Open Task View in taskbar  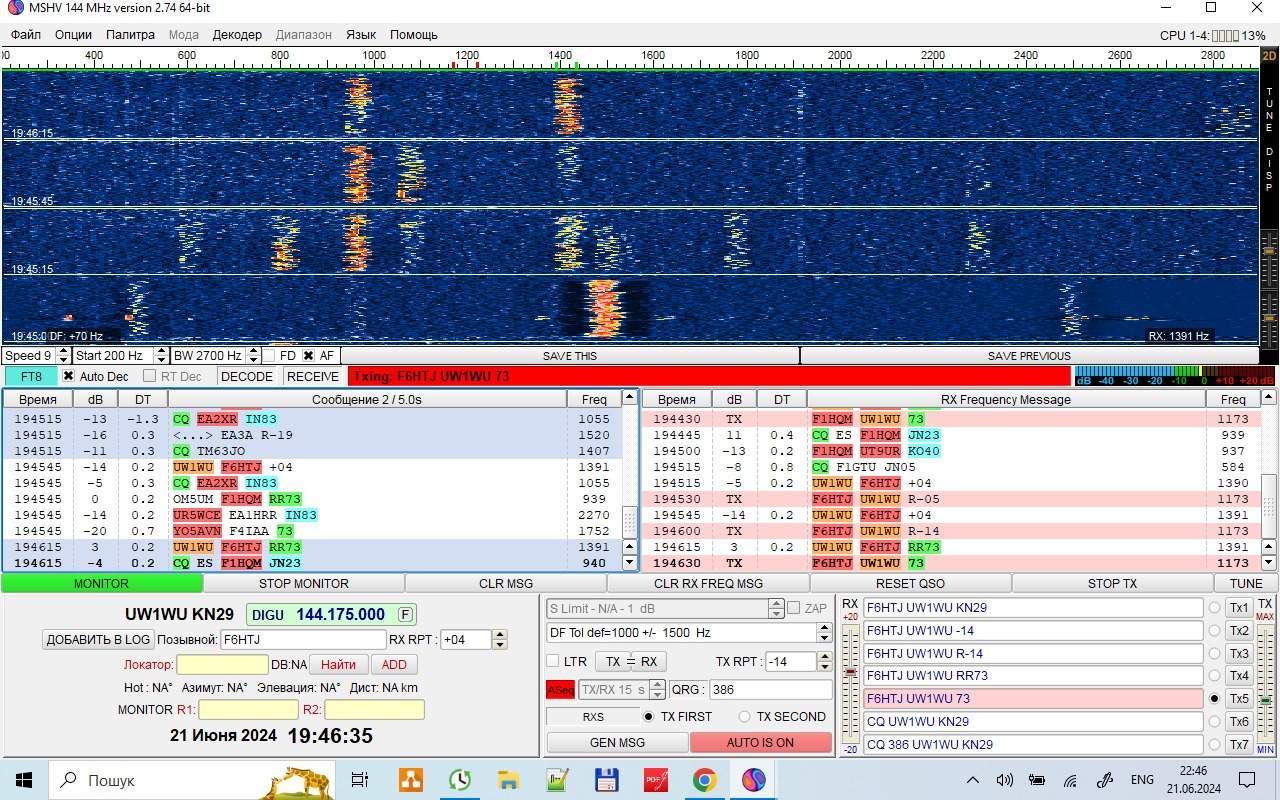(x=360, y=780)
